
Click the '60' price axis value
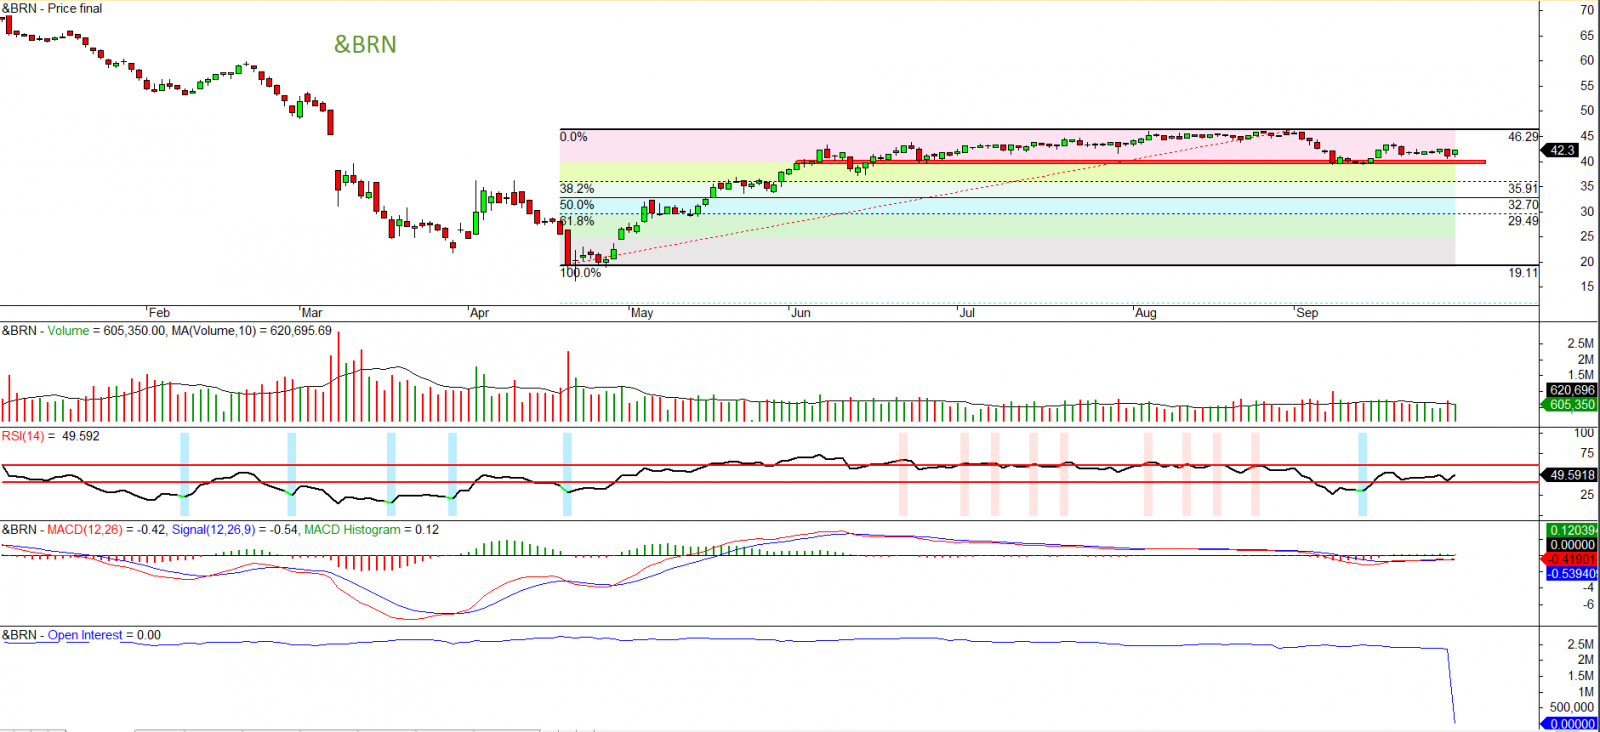[1587, 60]
